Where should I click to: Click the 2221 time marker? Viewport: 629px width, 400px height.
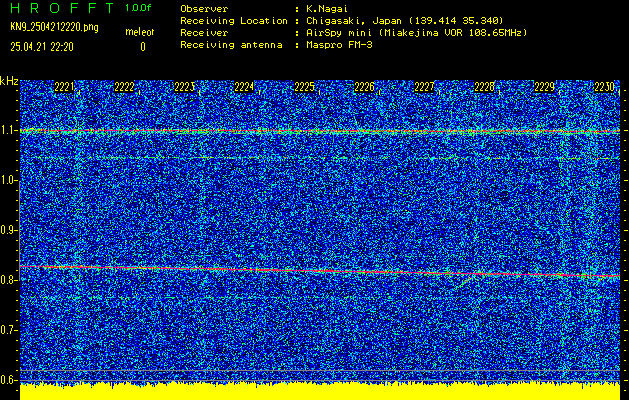point(64,87)
